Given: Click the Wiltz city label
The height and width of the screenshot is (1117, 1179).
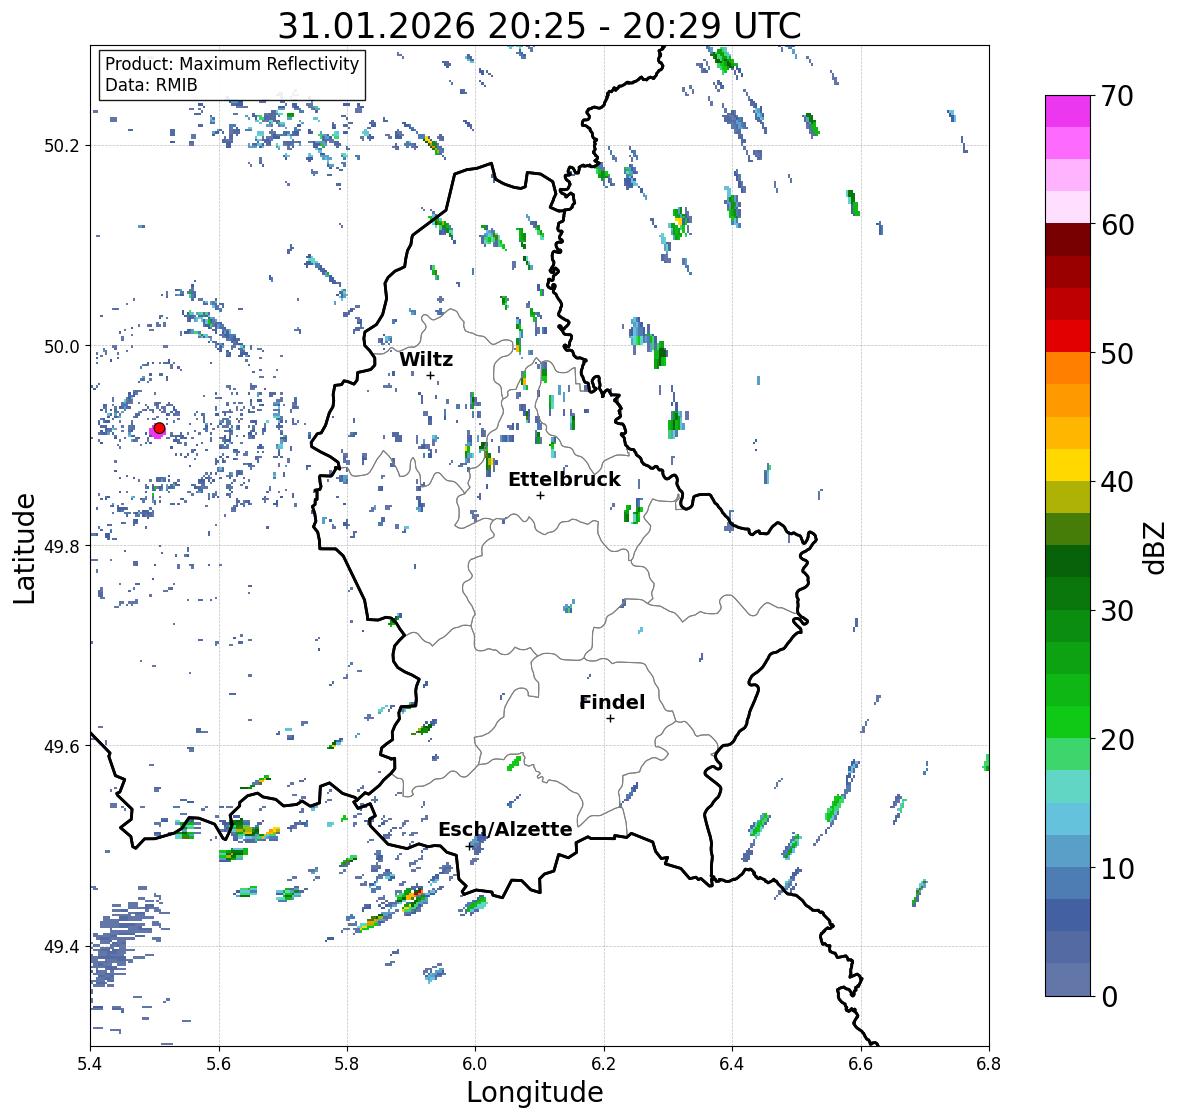Looking at the screenshot, I should click(x=426, y=359).
